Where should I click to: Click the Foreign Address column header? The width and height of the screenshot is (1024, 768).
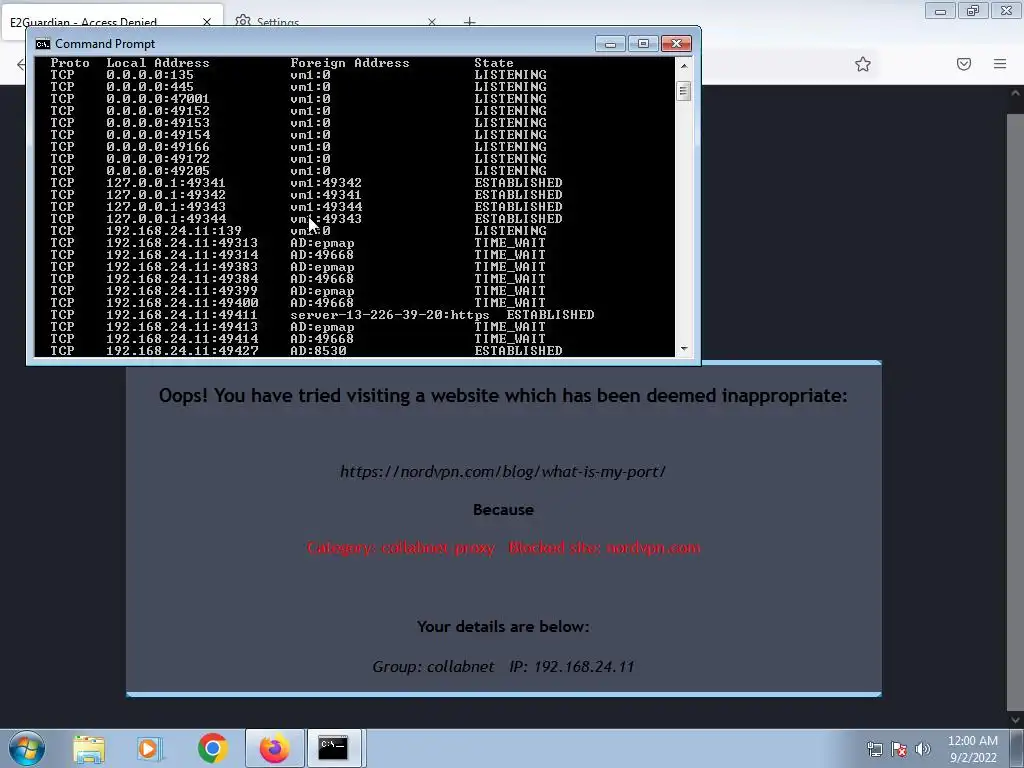[349, 63]
